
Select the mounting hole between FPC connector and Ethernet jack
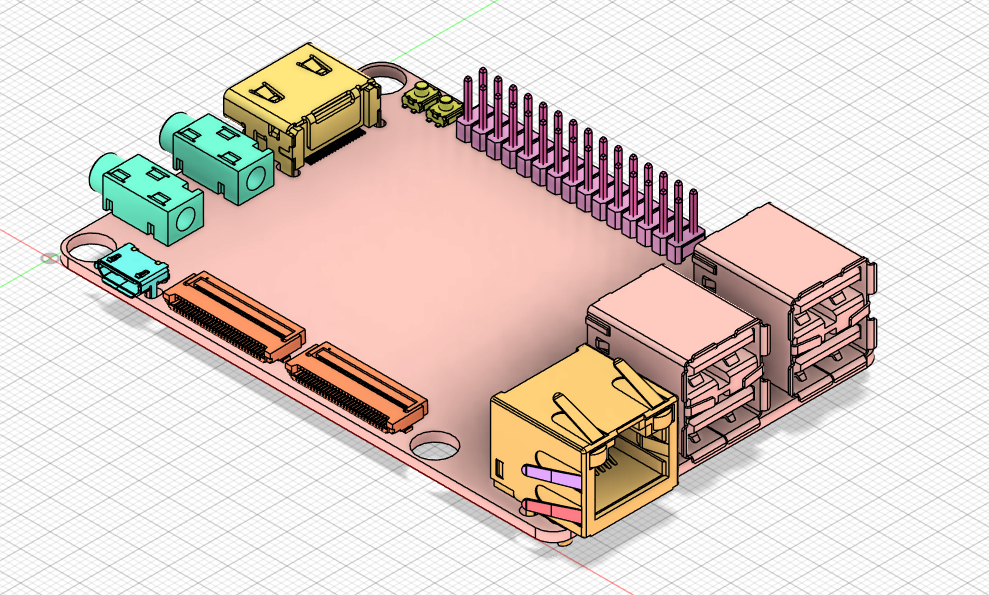coord(435,445)
